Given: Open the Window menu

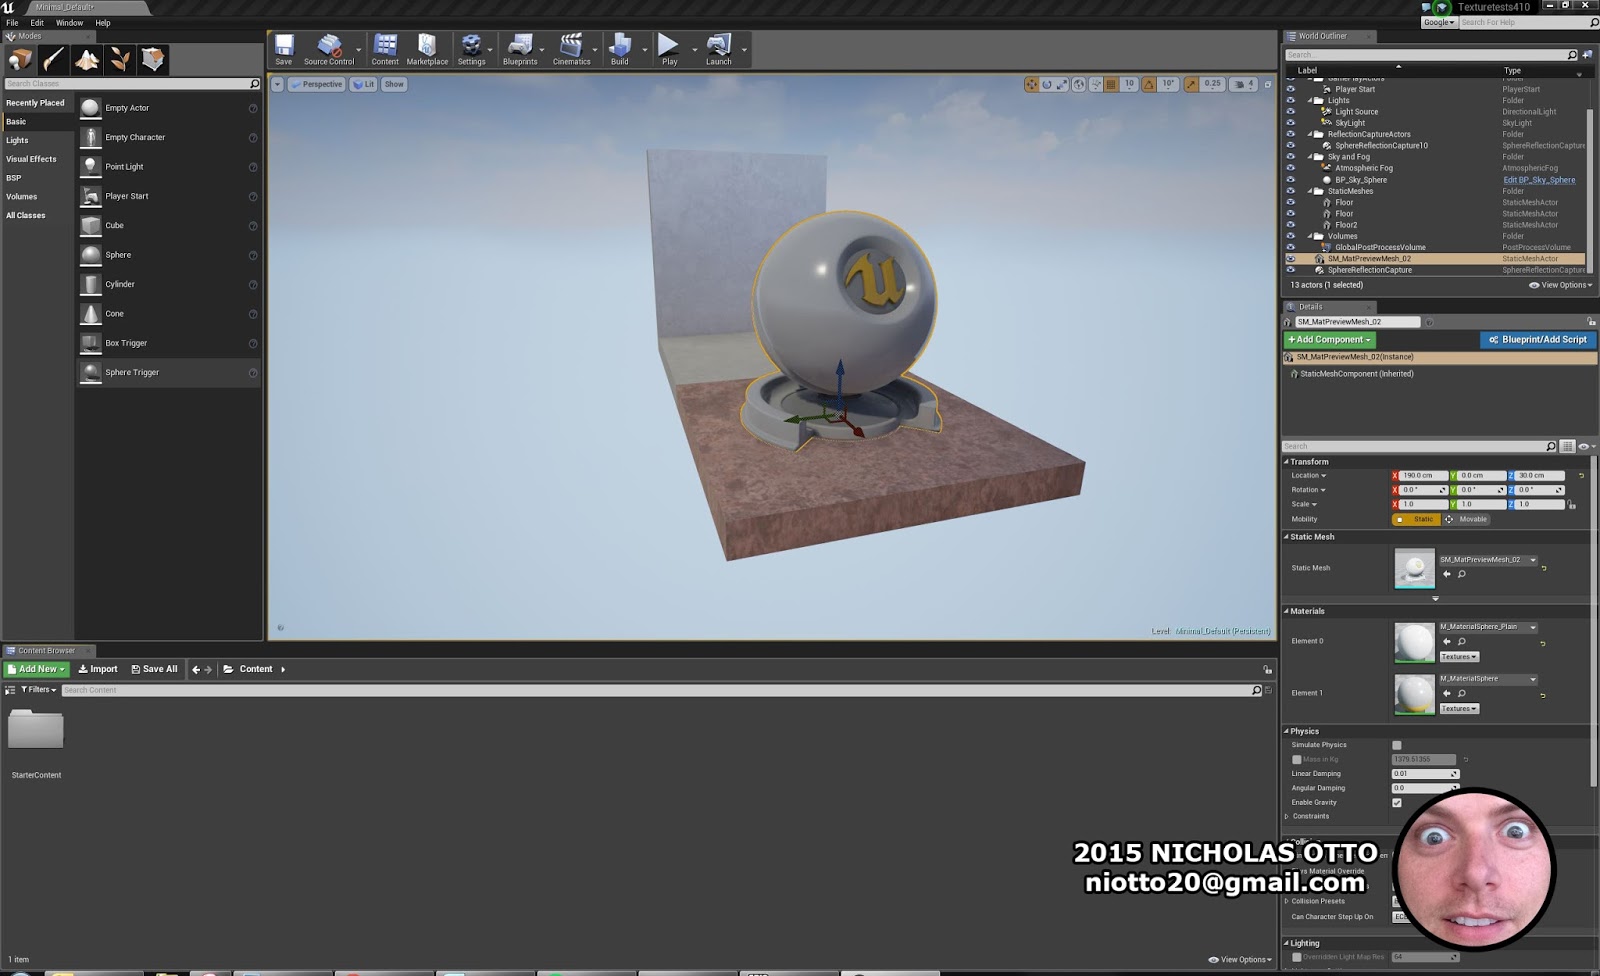Looking at the screenshot, I should (69, 22).
